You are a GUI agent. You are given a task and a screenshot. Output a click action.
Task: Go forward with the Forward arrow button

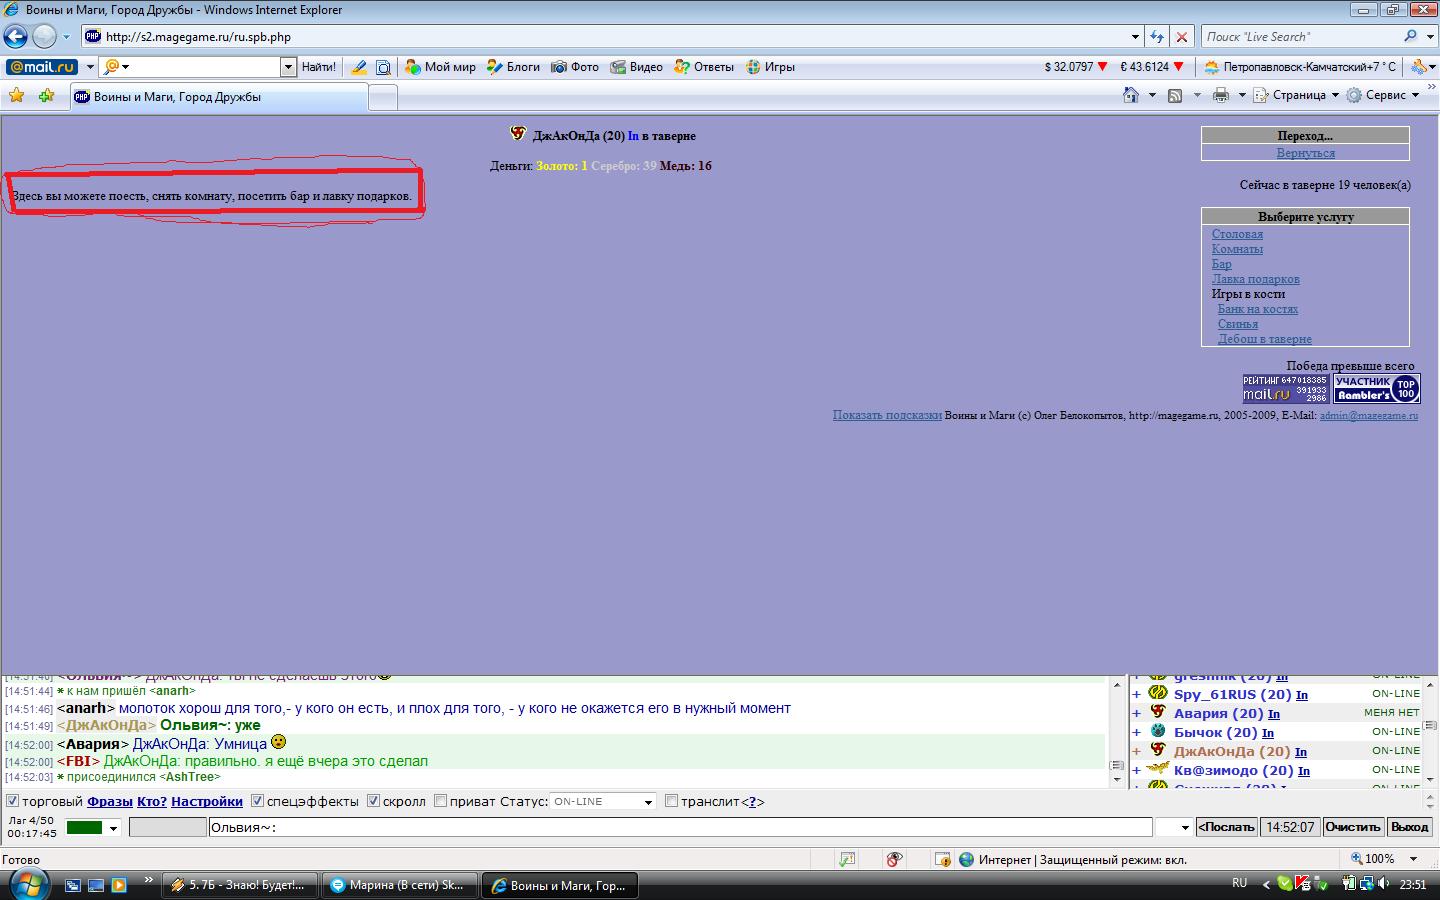coord(44,37)
